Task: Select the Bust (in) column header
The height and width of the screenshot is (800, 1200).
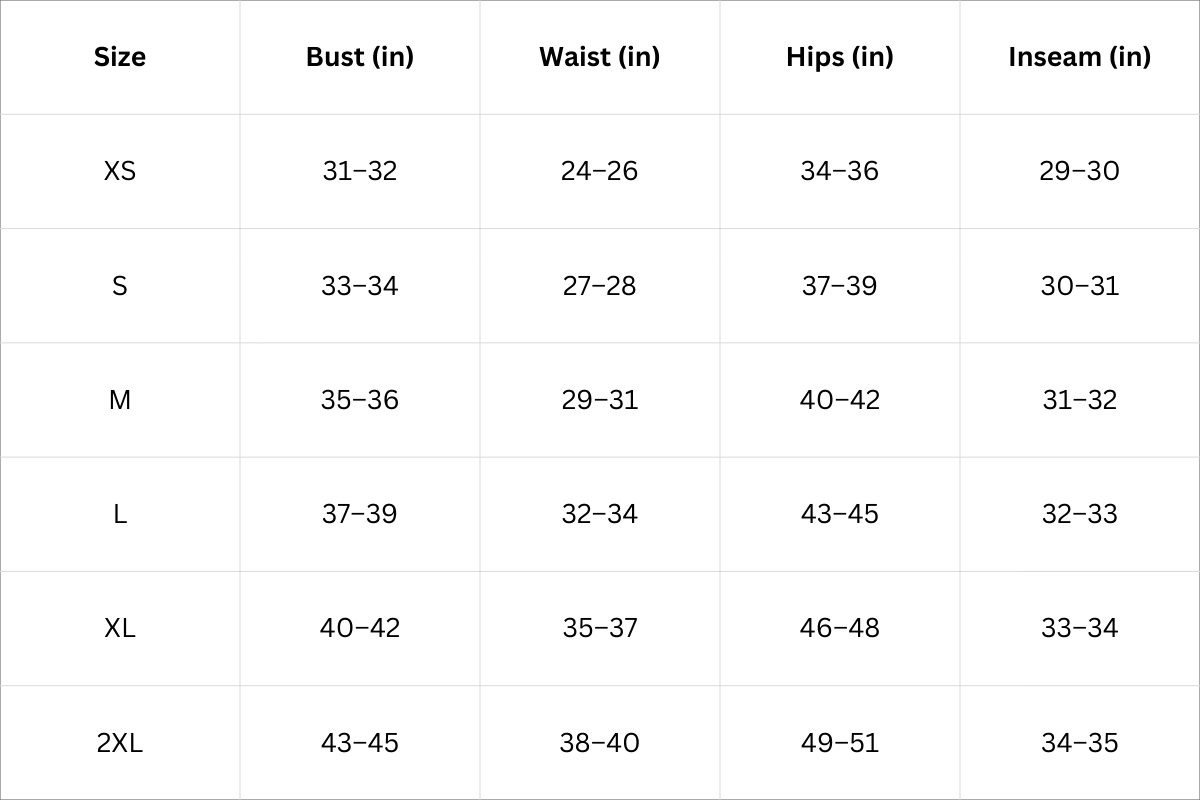Action: point(360,57)
